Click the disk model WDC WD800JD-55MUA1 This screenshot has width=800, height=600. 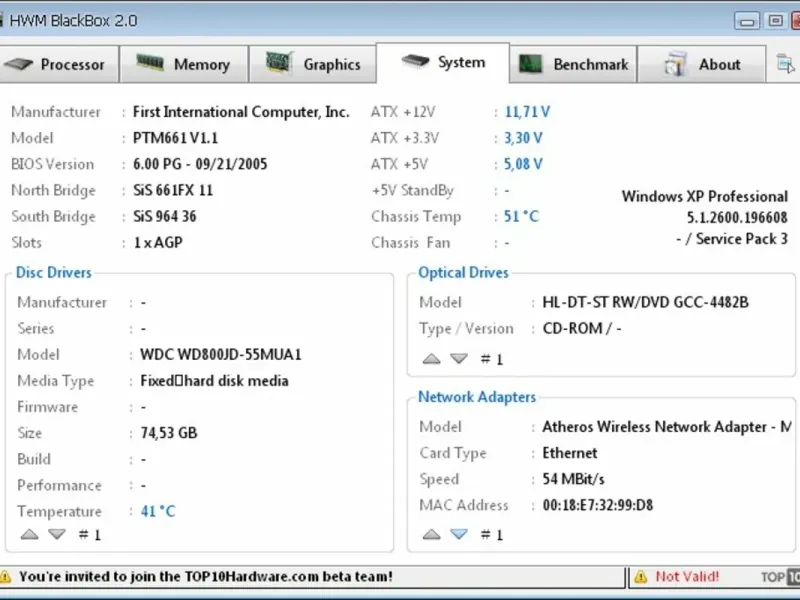coord(221,355)
